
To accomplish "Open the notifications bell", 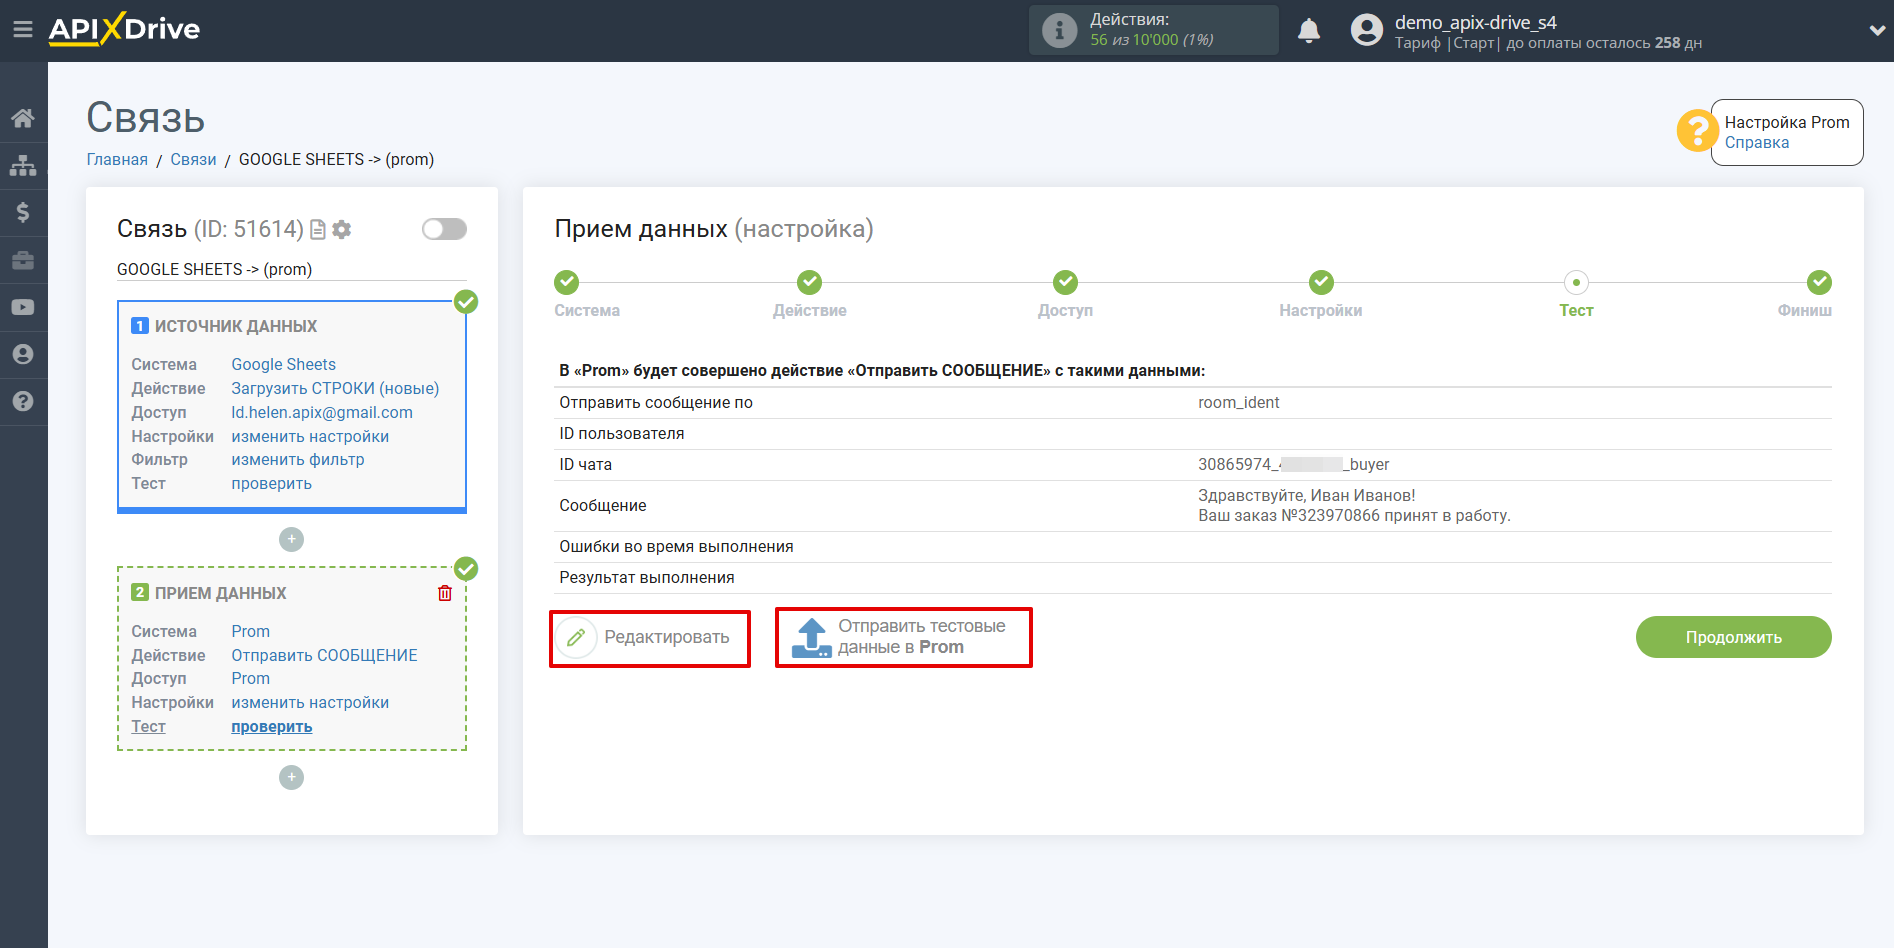I will pos(1309,31).
